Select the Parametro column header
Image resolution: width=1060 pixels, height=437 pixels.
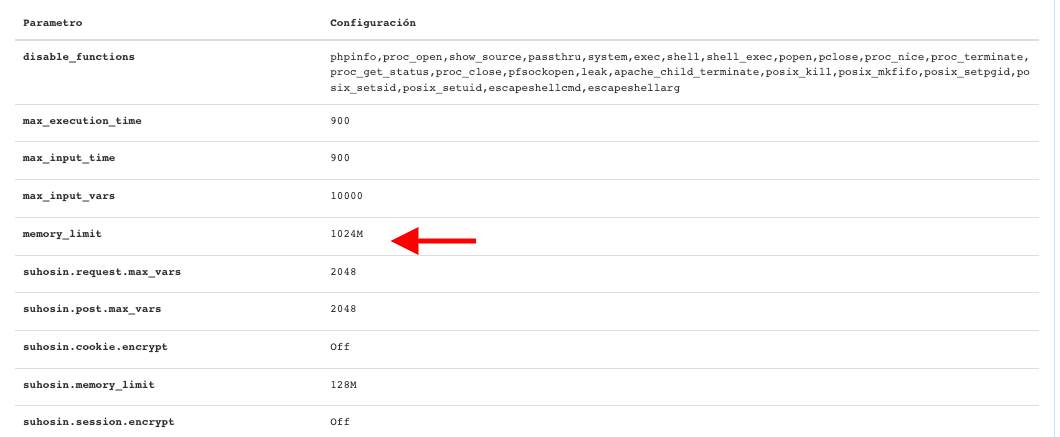(x=53, y=23)
